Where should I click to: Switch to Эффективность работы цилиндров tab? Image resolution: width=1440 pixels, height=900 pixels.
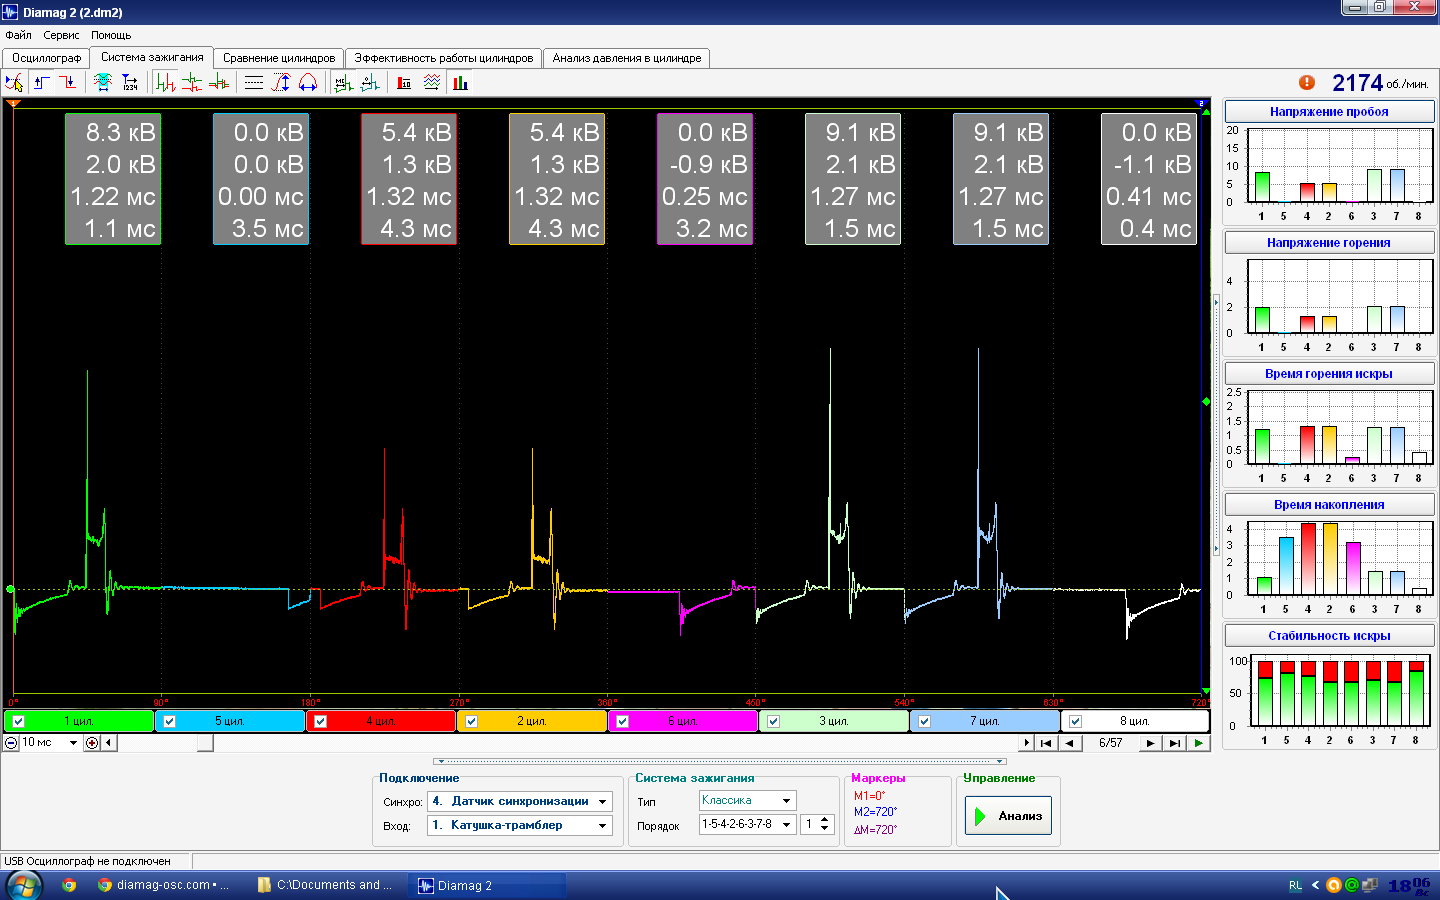point(444,58)
